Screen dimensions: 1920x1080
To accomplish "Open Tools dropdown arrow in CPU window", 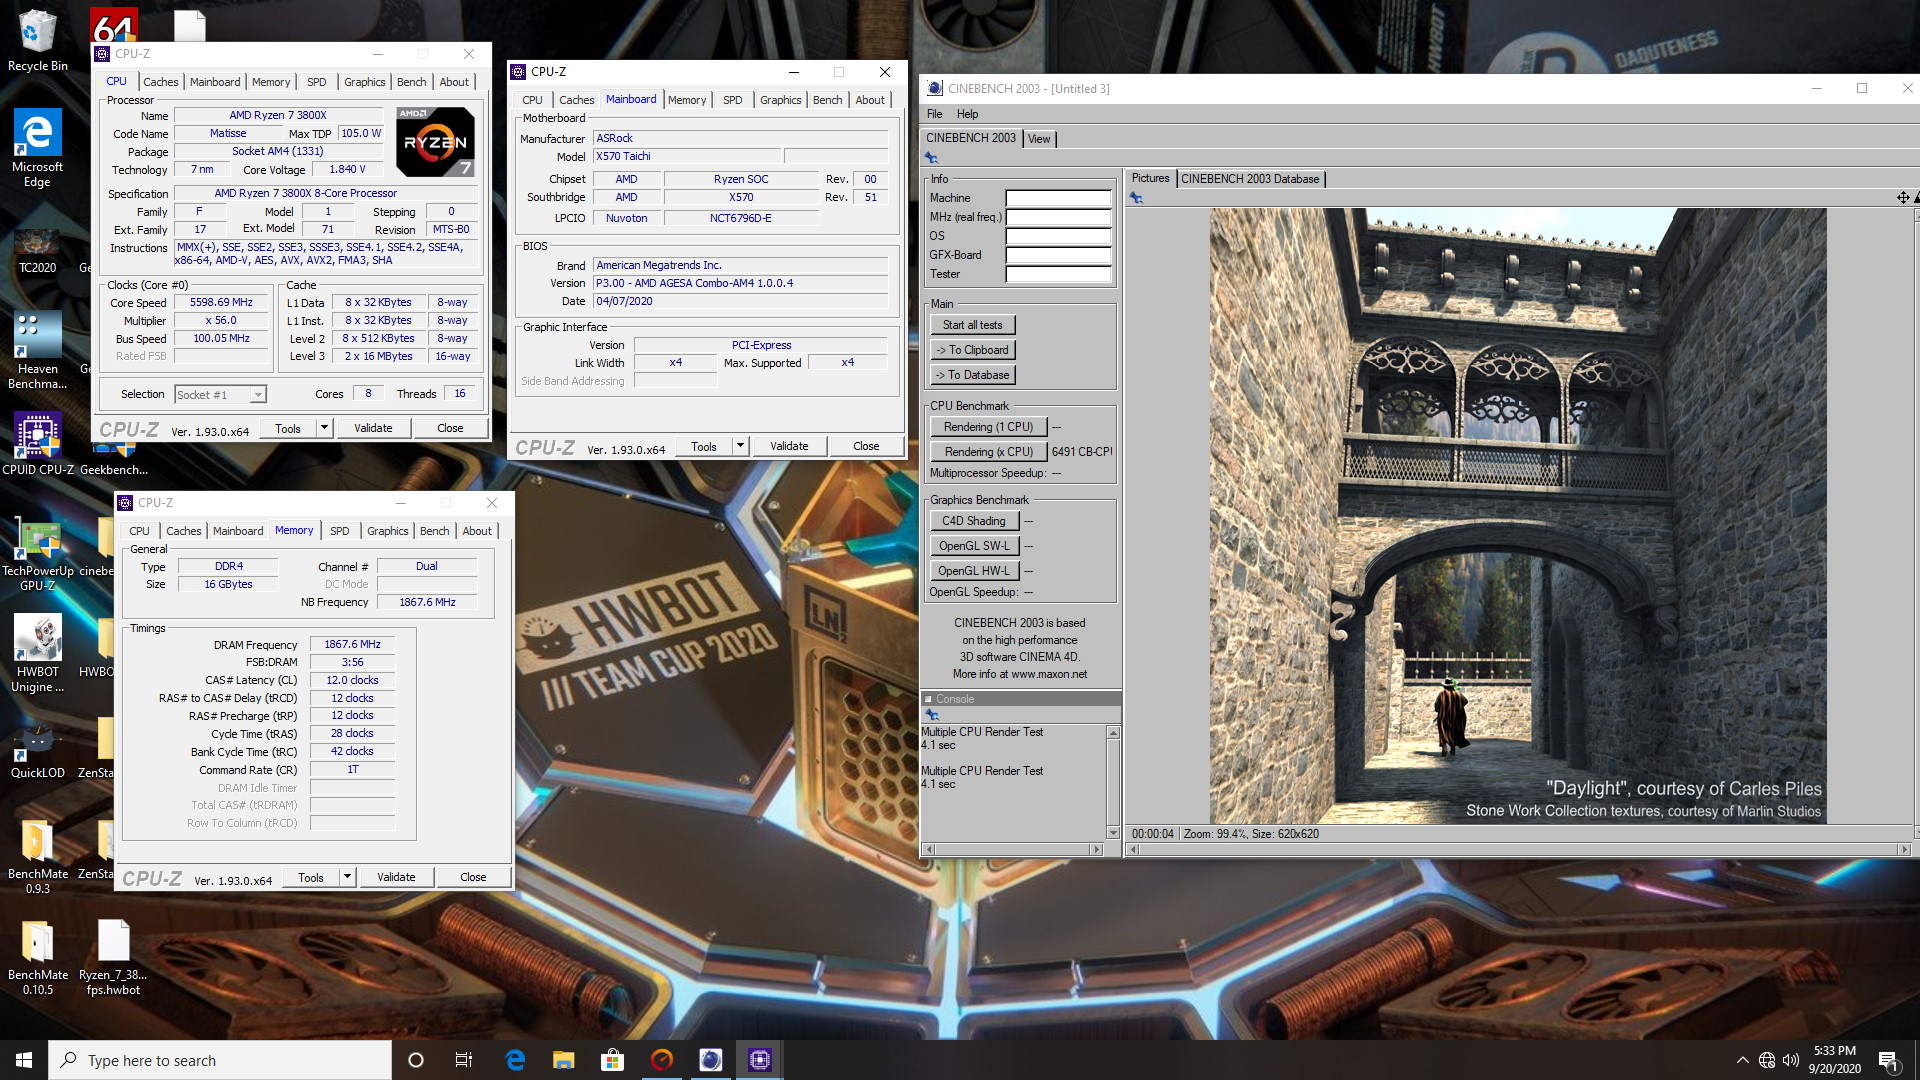I will 324,428.
